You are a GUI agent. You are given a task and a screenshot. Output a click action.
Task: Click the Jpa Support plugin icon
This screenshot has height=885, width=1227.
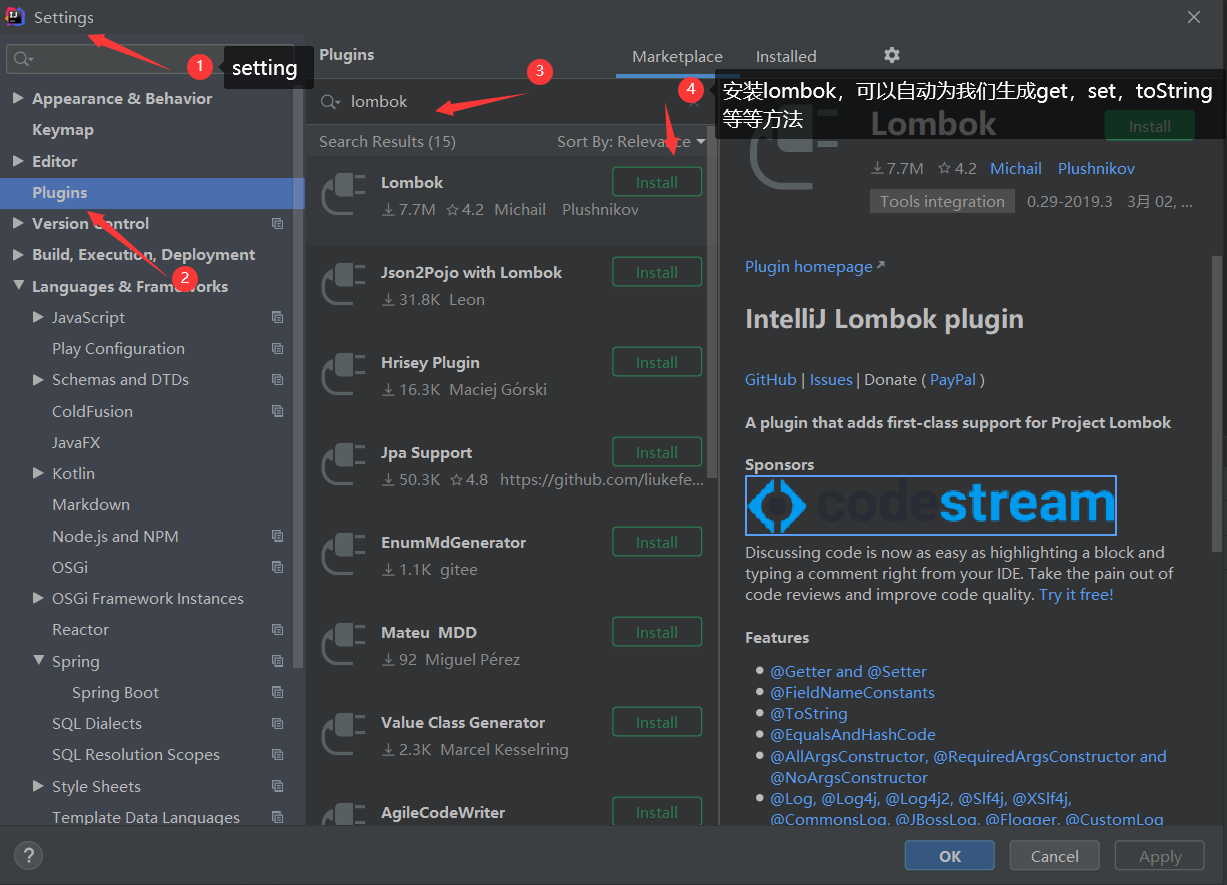tap(343, 465)
